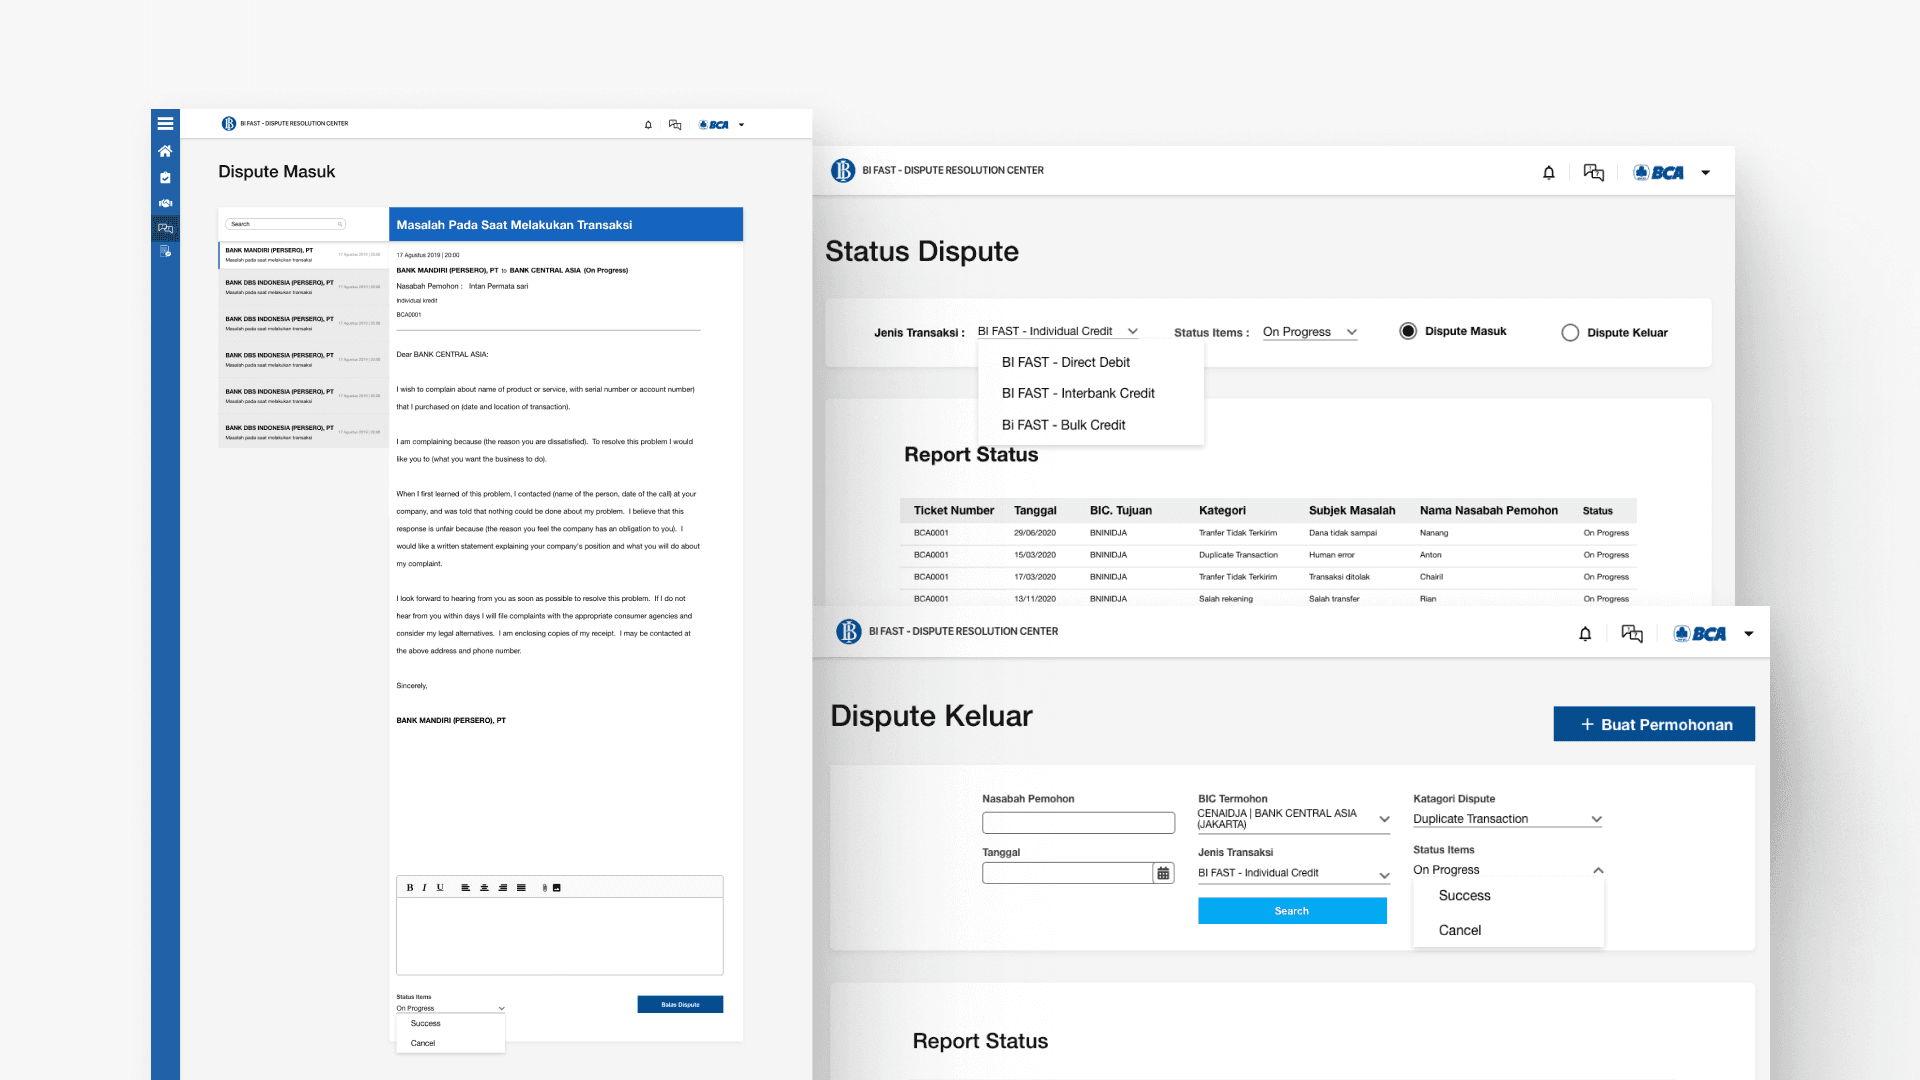Click the Nanang table cell
The height and width of the screenshot is (1080, 1920).
pyautogui.click(x=1433, y=533)
